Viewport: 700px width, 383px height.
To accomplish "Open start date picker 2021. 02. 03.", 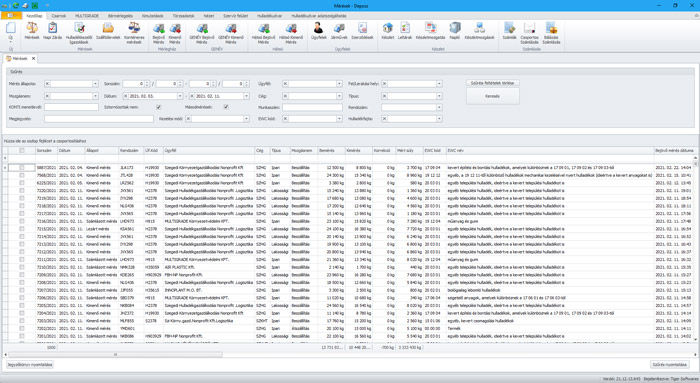I will (x=180, y=96).
